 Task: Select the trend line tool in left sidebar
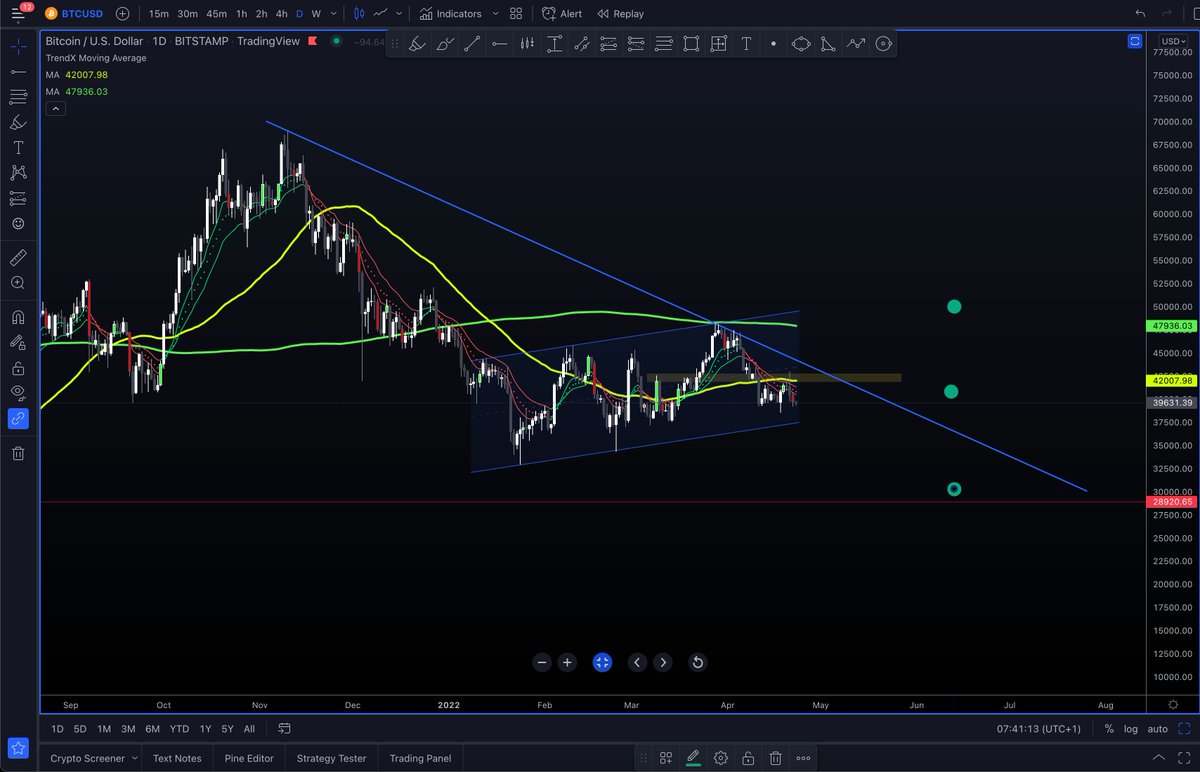pyautogui.click(x=18, y=71)
